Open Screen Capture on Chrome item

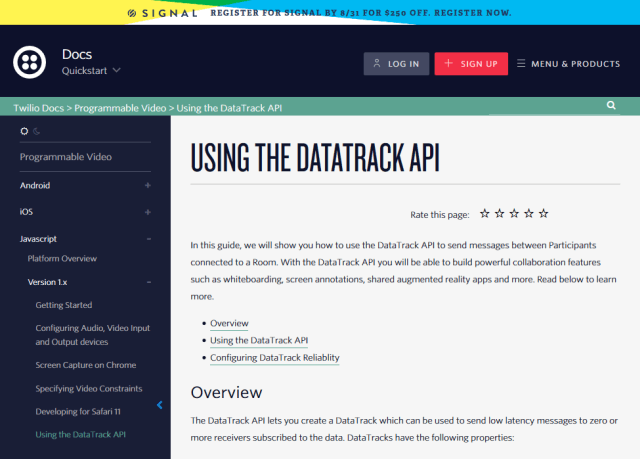pos(86,365)
